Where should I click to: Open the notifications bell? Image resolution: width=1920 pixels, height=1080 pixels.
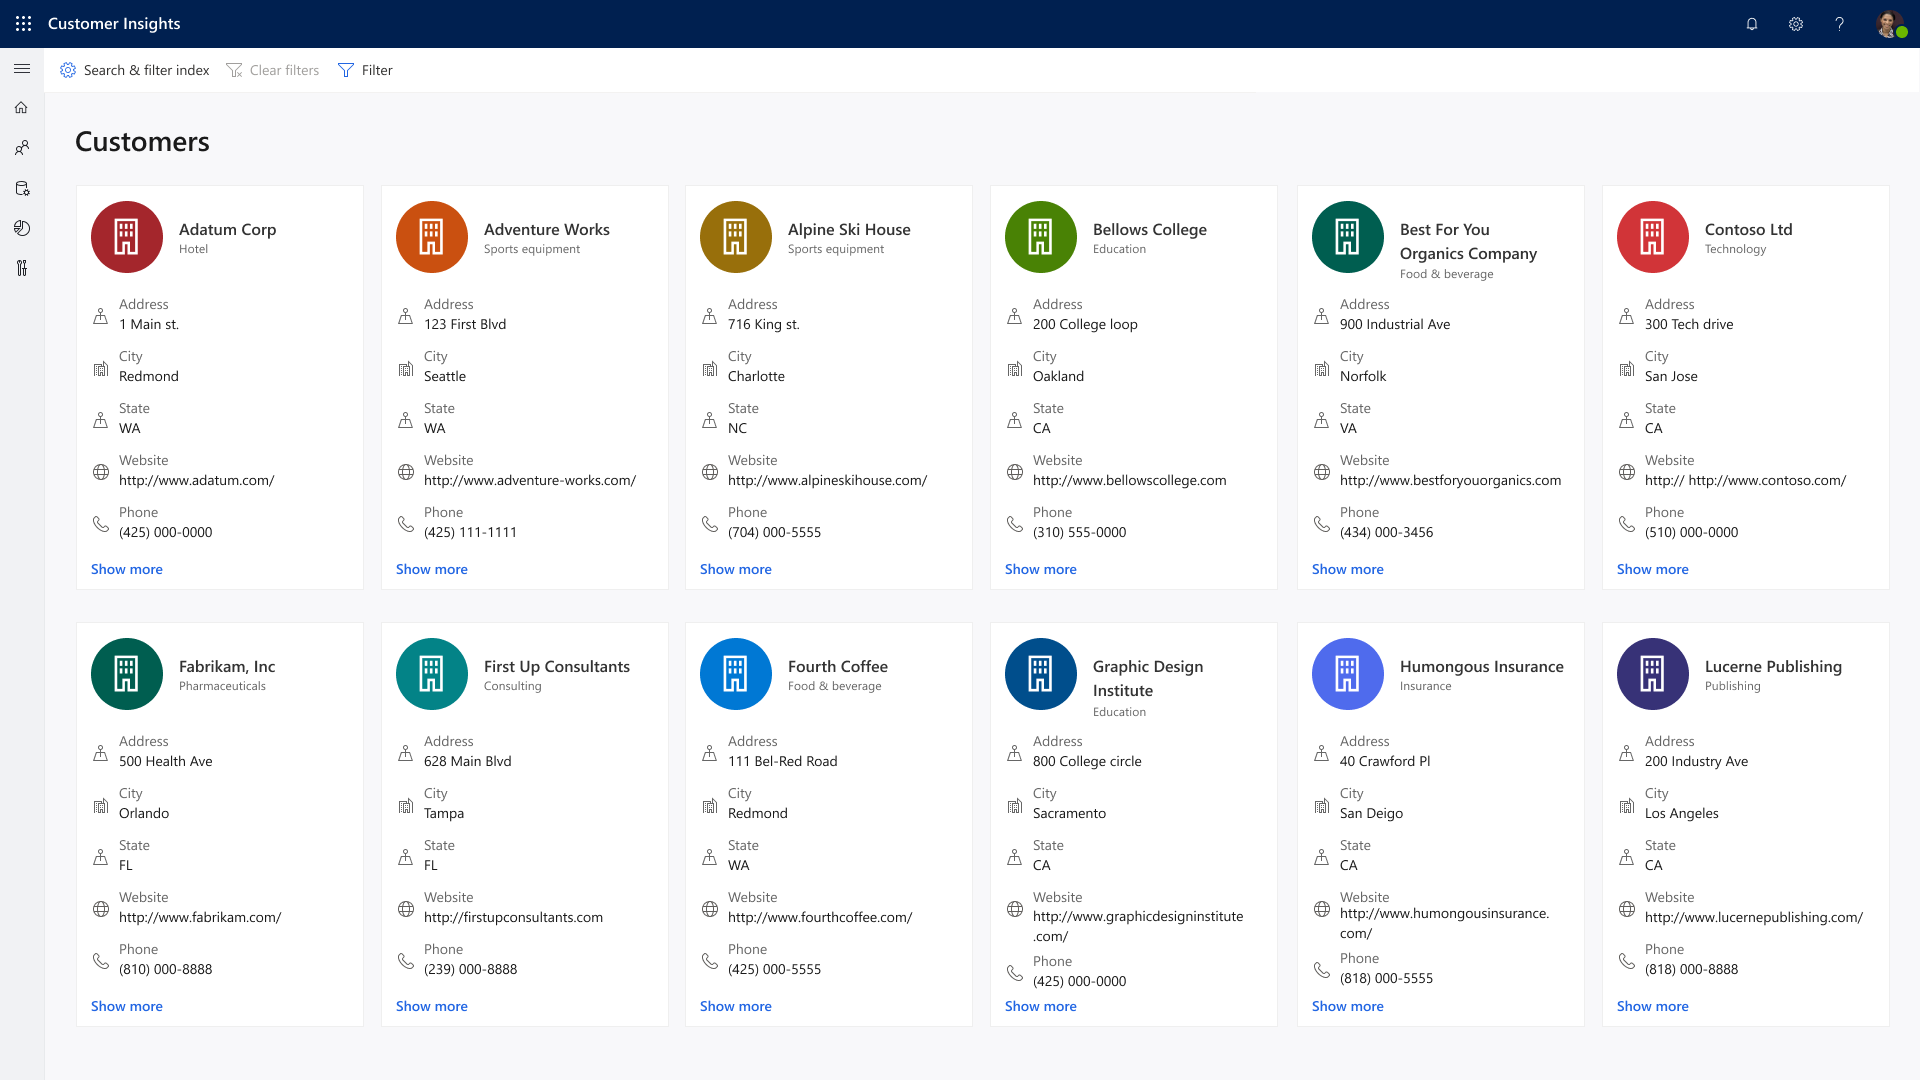pyautogui.click(x=1752, y=24)
